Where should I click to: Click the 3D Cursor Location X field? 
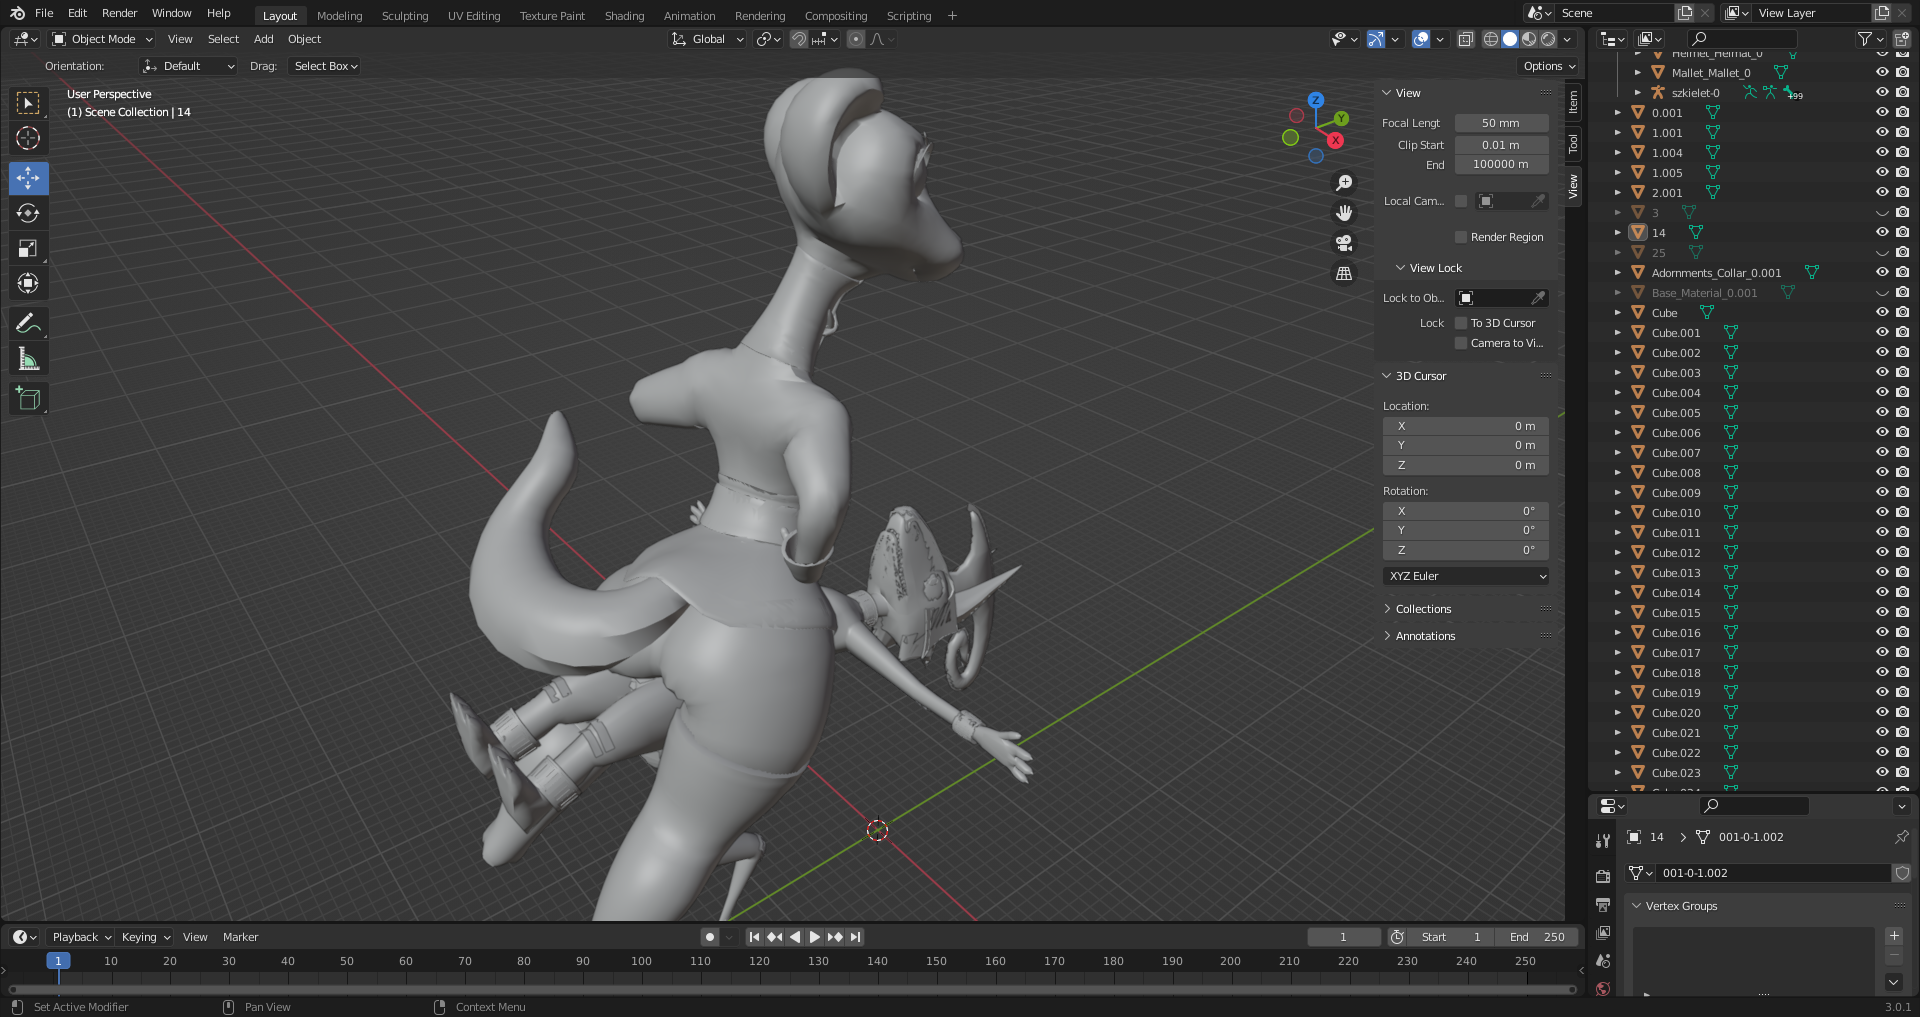click(1466, 426)
